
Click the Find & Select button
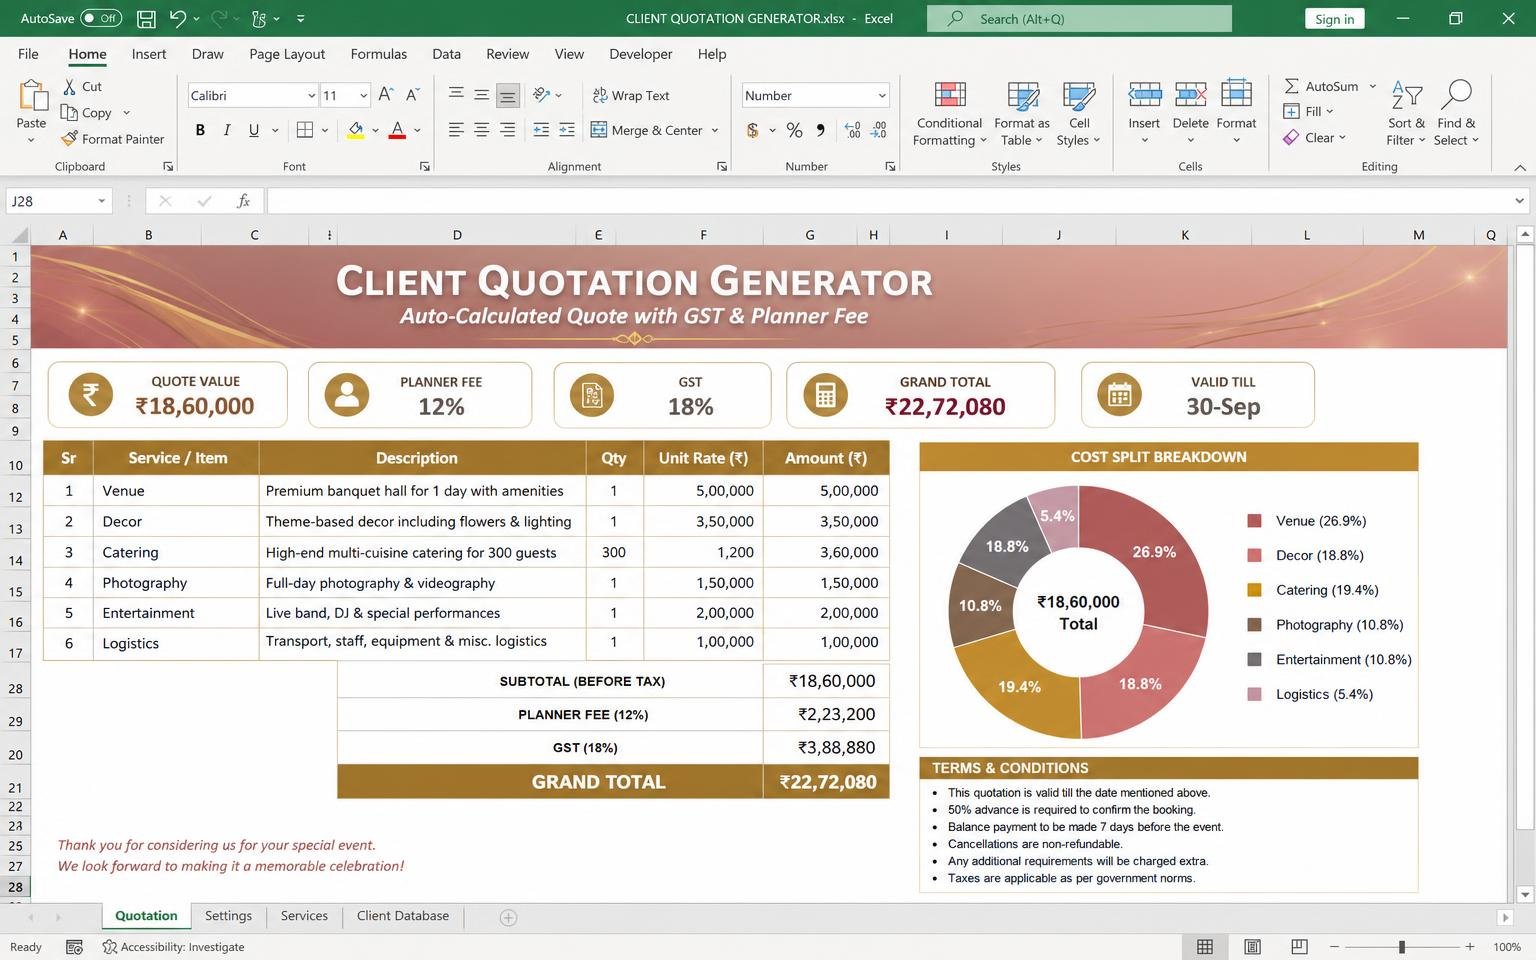click(x=1457, y=114)
